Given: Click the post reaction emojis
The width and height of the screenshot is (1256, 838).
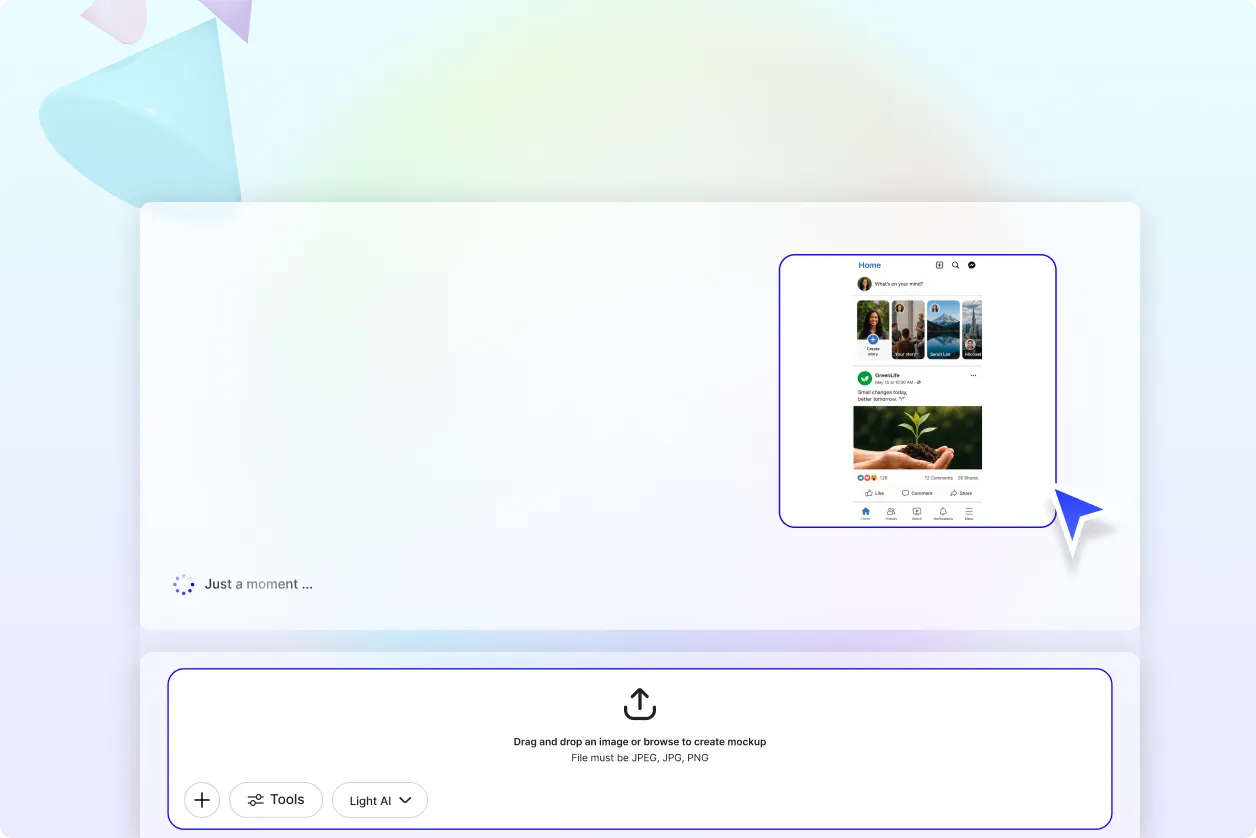Looking at the screenshot, I should (x=866, y=478).
